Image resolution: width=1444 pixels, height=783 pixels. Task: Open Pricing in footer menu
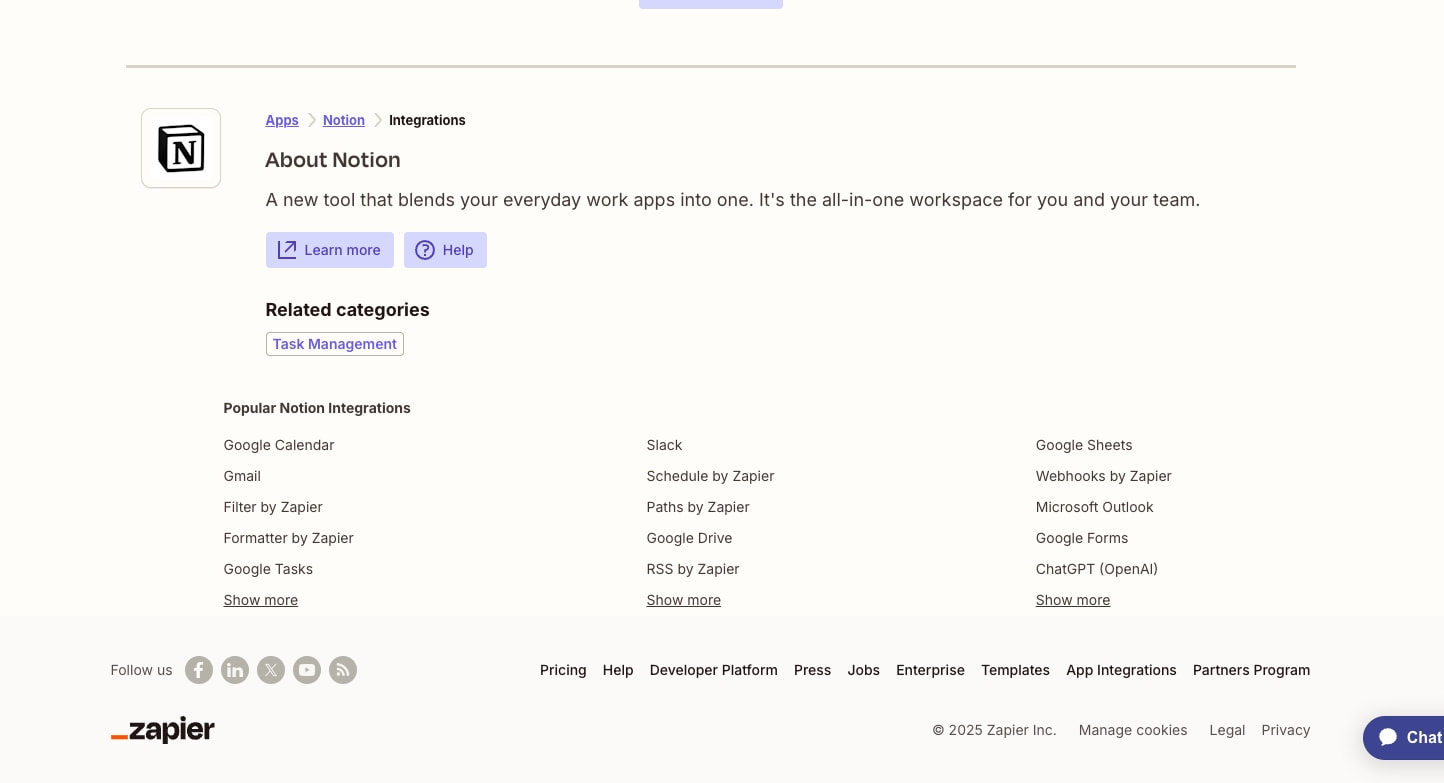pos(563,670)
